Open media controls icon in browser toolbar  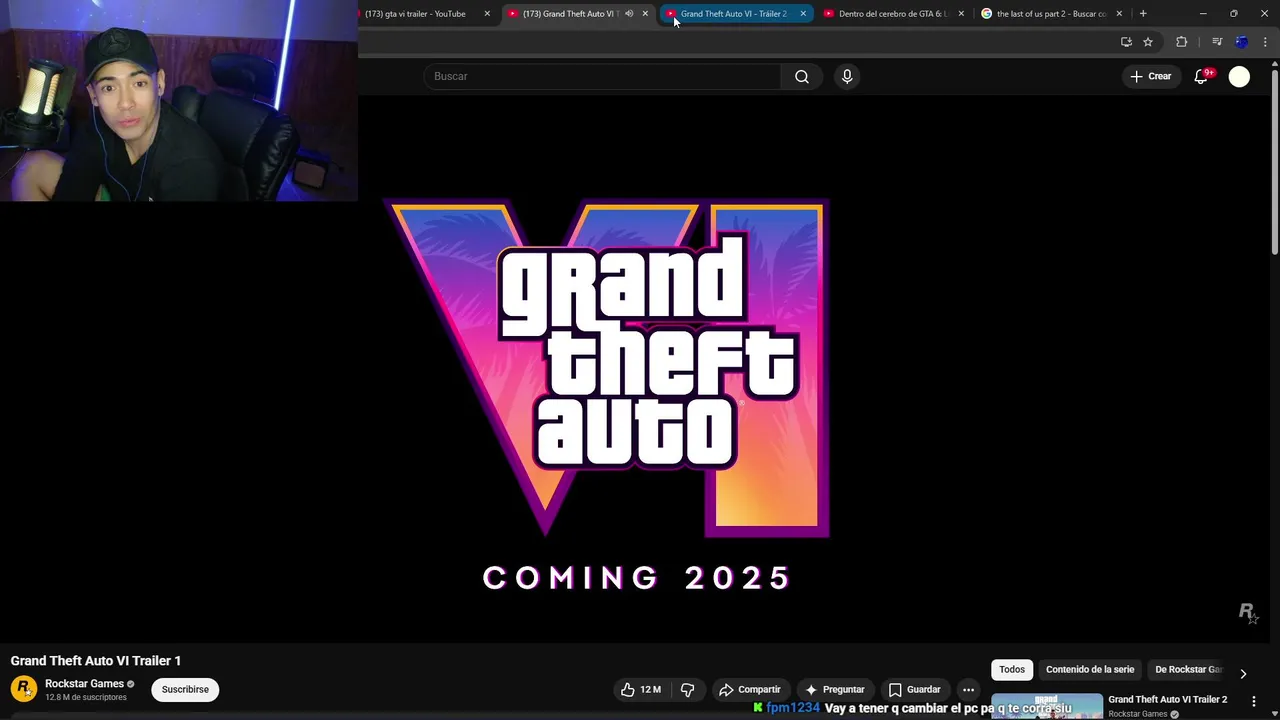click(1216, 42)
